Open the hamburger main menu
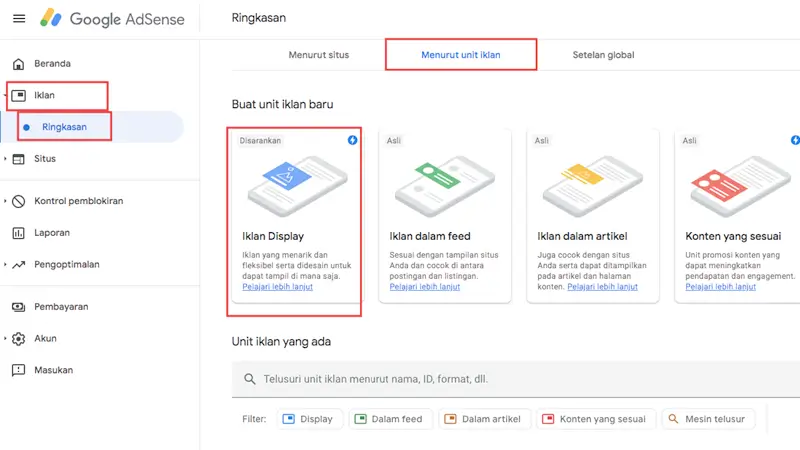 [x=19, y=19]
